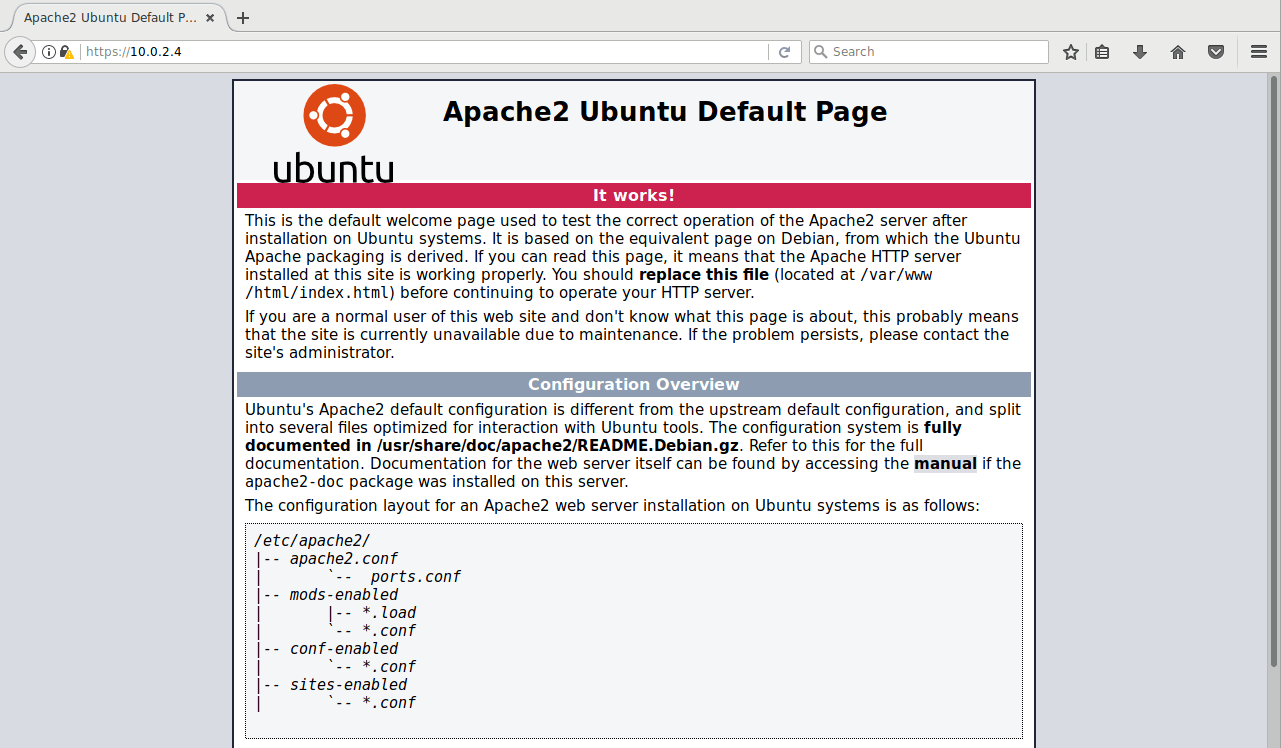Click the padlock security warning icon

(x=66, y=52)
